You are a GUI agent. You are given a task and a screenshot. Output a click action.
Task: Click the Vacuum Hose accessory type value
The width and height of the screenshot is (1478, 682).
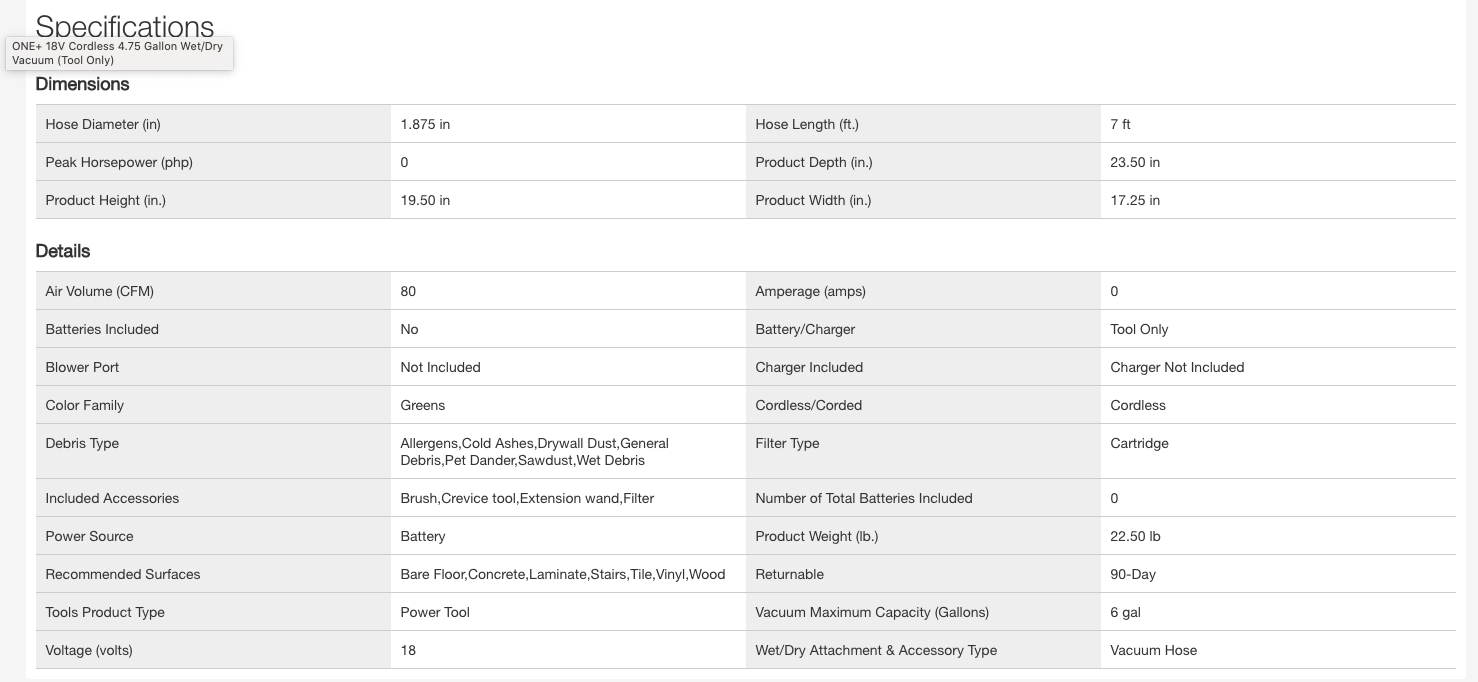[1153, 650]
